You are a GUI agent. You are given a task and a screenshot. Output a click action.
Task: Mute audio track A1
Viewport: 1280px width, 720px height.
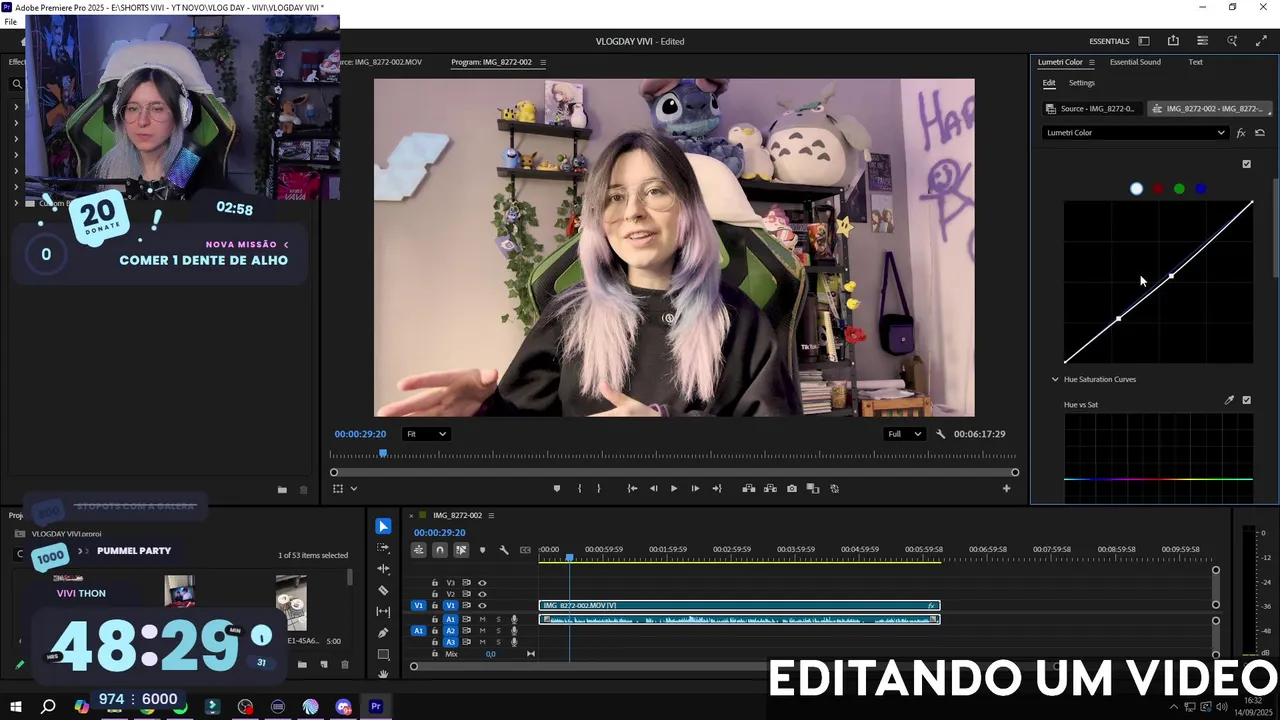(482, 619)
